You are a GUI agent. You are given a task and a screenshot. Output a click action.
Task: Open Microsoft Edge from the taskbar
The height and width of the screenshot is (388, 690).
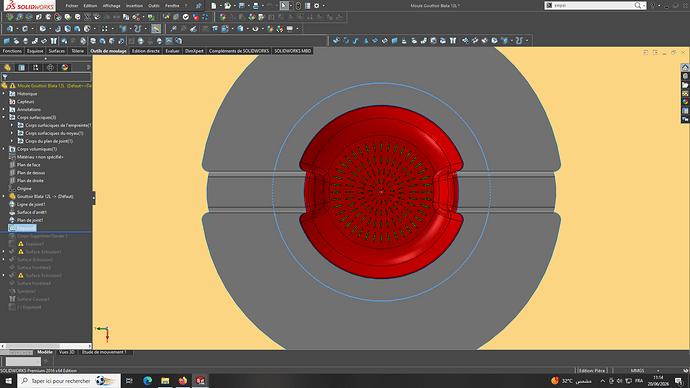pyautogui.click(x=147, y=381)
